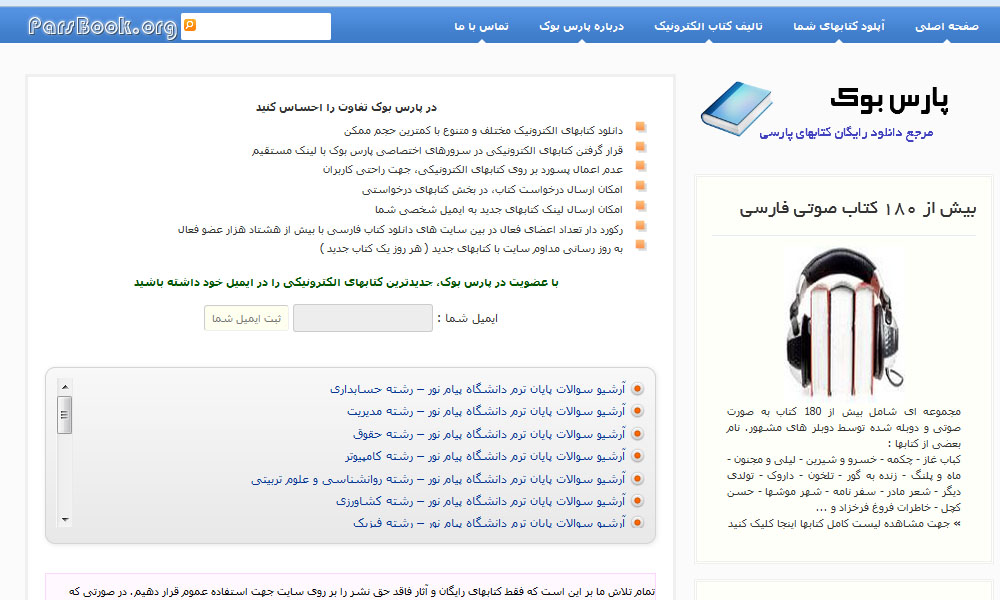Open the archive link for رشته کامپیوتر
The width and height of the screenshot is (1000, 600).
[x=485, y=456]
